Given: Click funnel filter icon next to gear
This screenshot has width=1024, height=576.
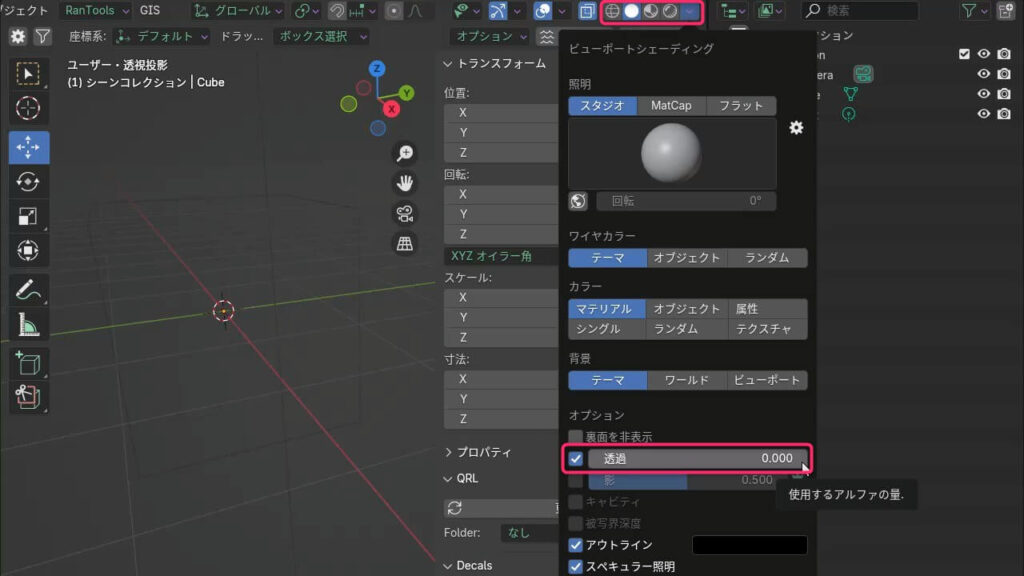Looking at the screenshot, I should (42, 37).
